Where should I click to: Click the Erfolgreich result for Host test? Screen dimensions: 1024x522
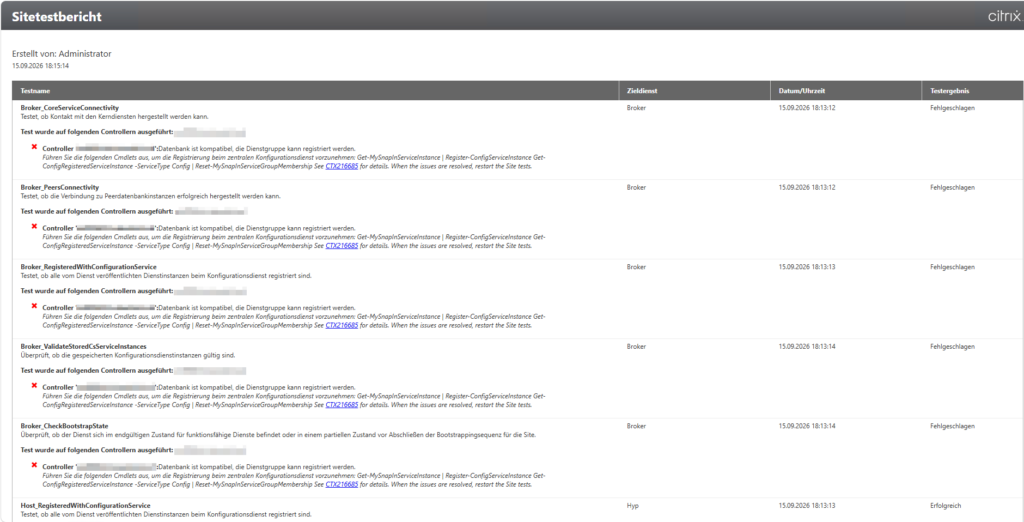pos(946,506)
